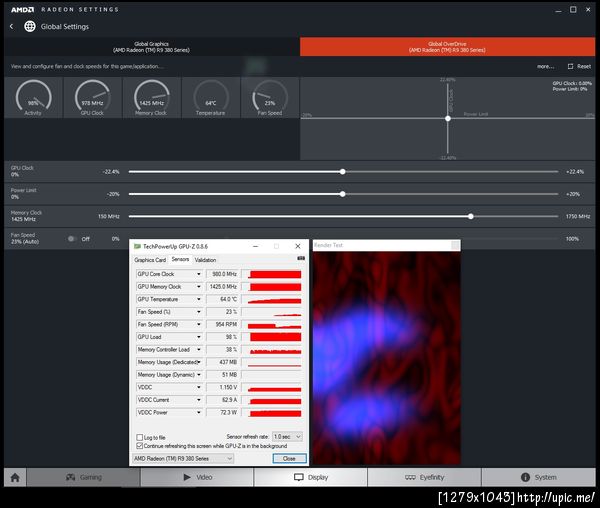The image size is (600, 508).
Task: Click the Activity gauge
Action: coord(33,98)
